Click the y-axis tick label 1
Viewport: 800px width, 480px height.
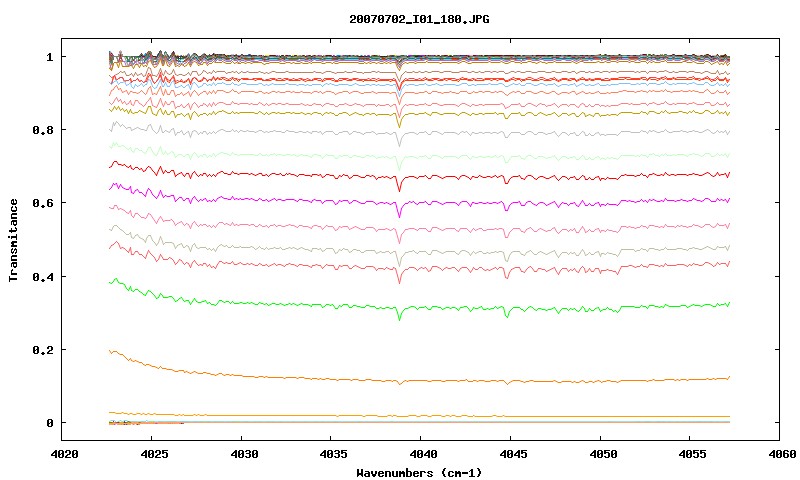coord(49,57)
